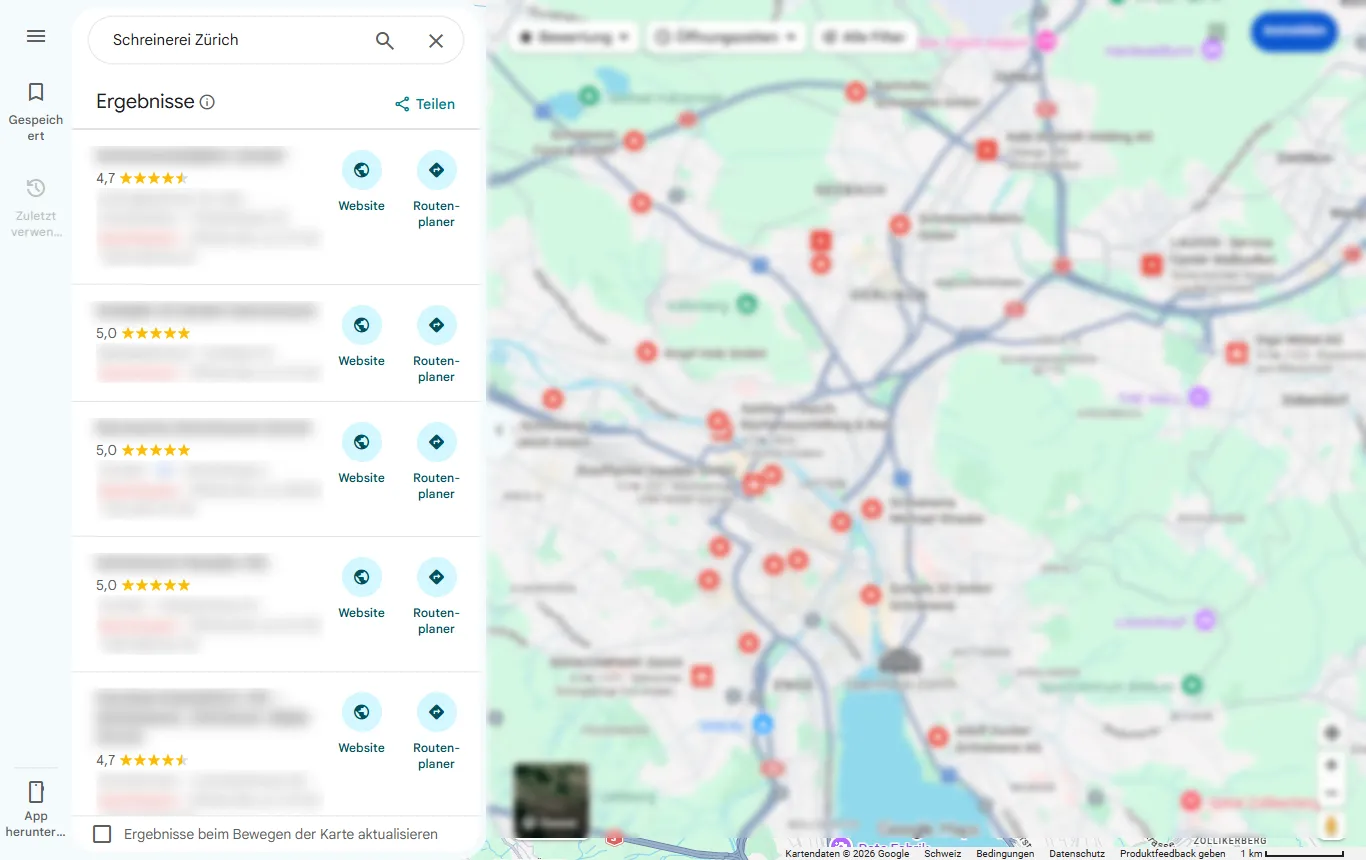Screen dimensions: 1366x860
Task: Enable updating results when map moves
Action: (x=102, y=834)
